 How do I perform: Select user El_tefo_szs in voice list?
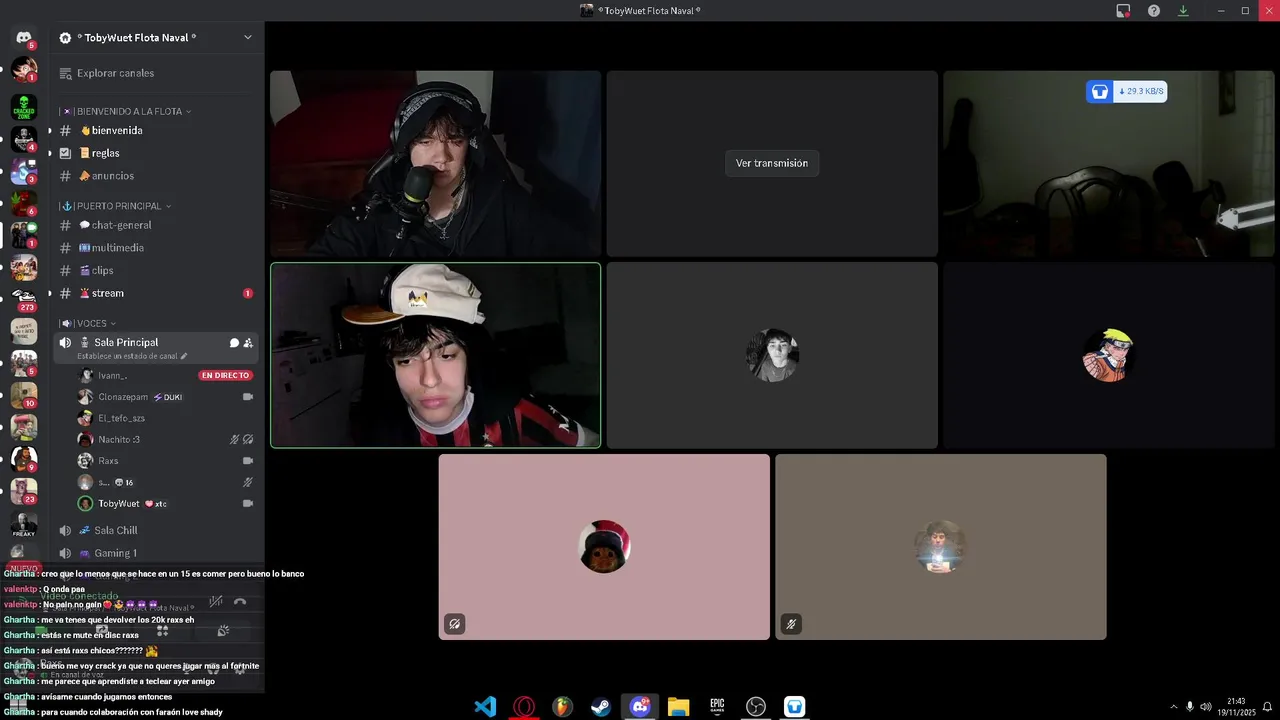click(x=121, y=418)
